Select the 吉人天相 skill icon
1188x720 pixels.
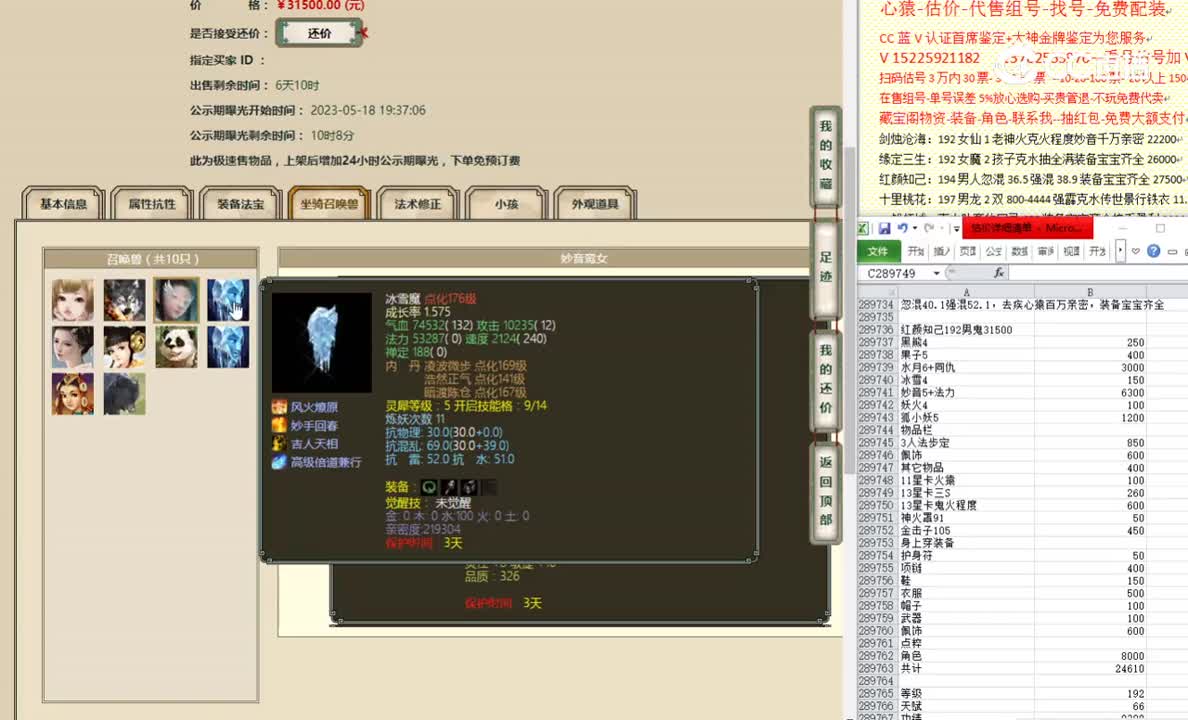(279, 443)
